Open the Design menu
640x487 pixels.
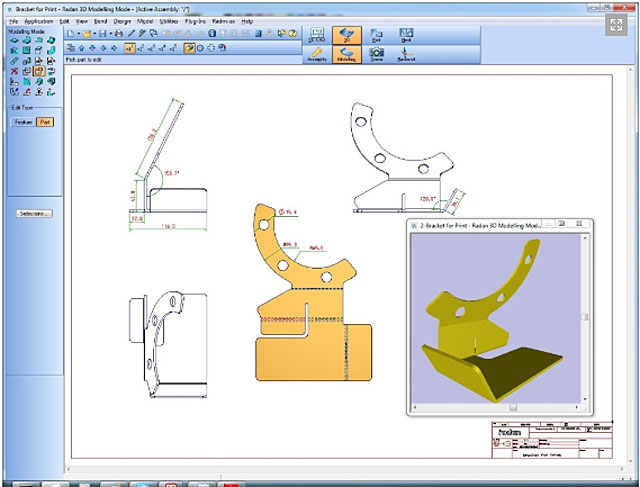(122, 21)
